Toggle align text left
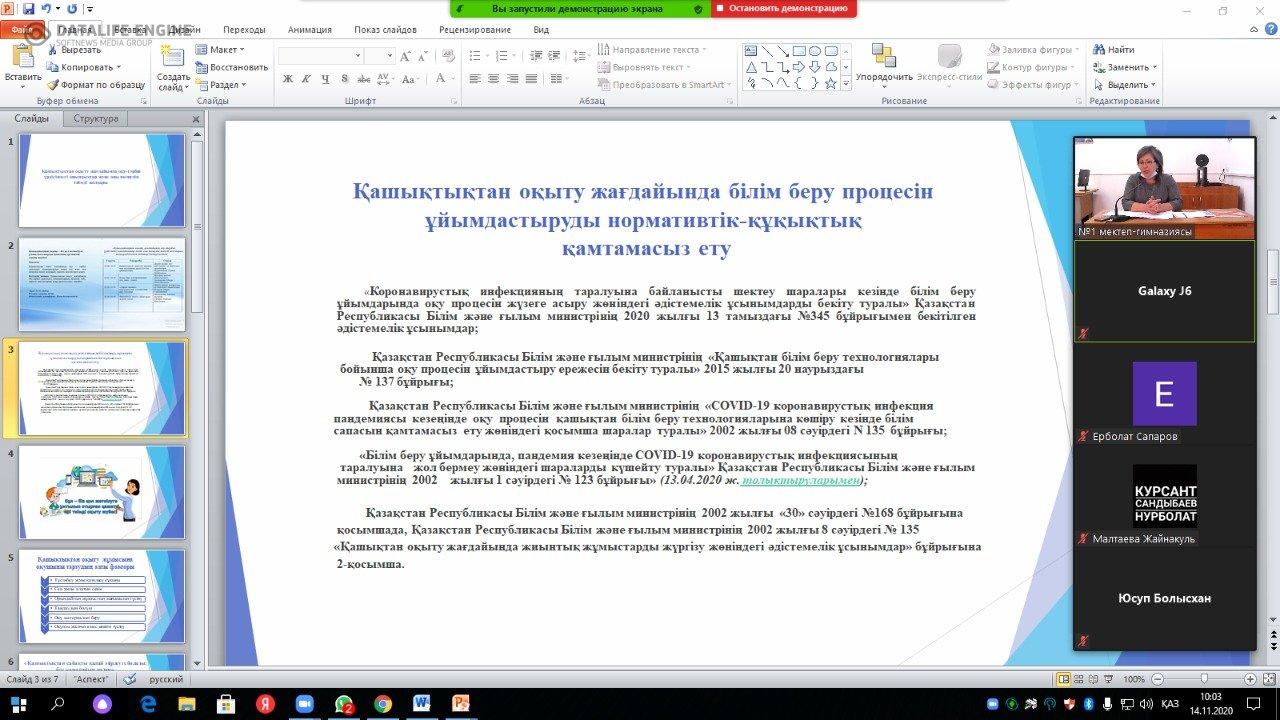This screenshot has width=1280, height=720. [x=475, y=79]
